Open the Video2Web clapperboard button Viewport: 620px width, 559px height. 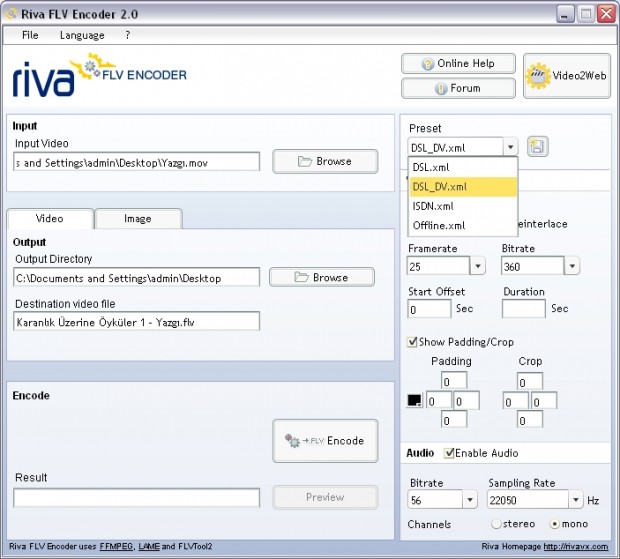coord(567,76)
